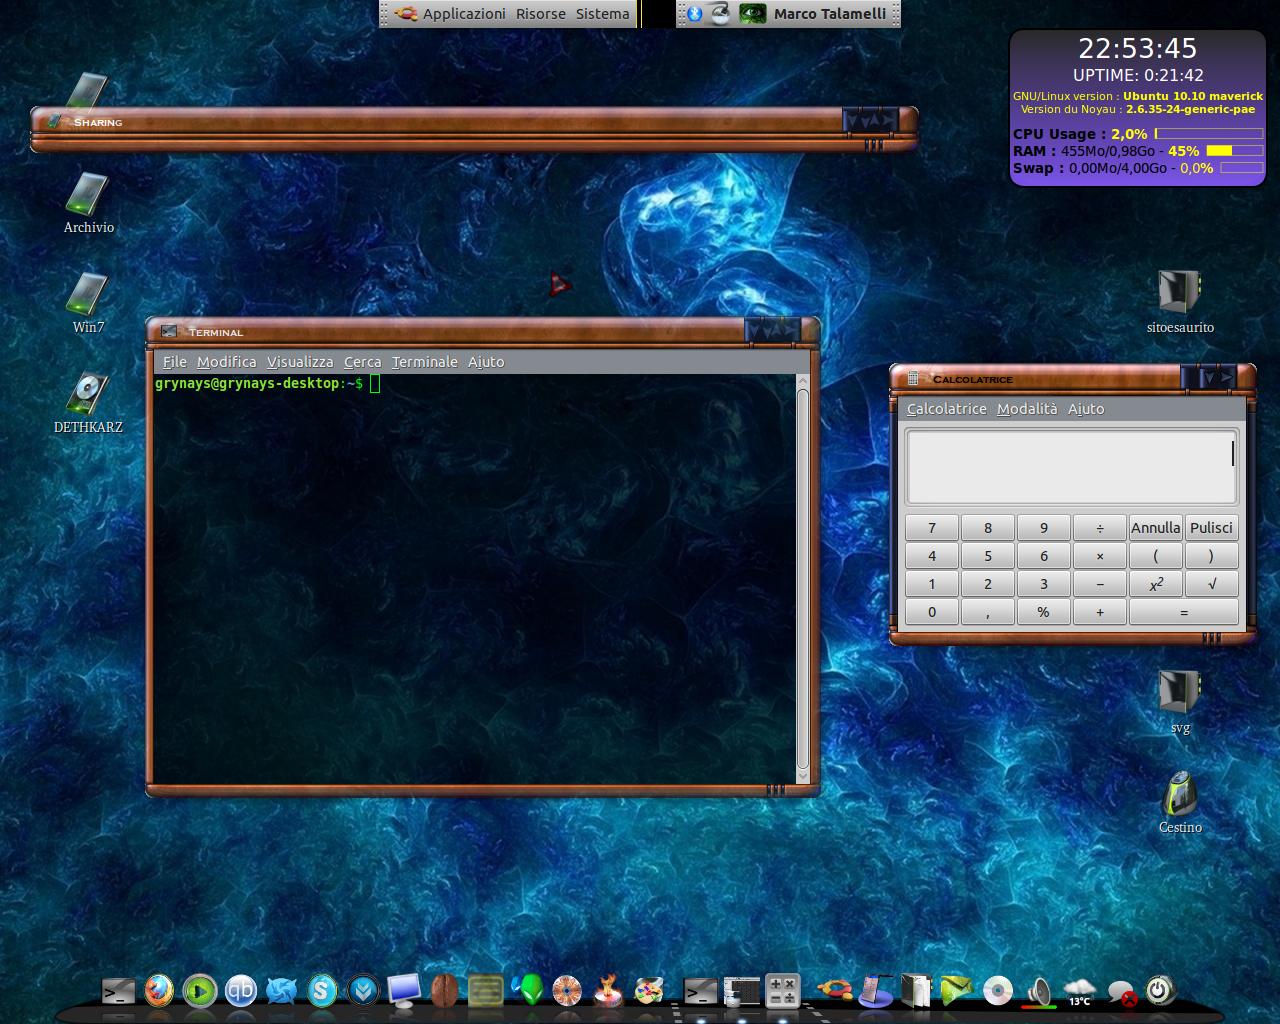Open the monitor display icon in dock

[404, 991]
